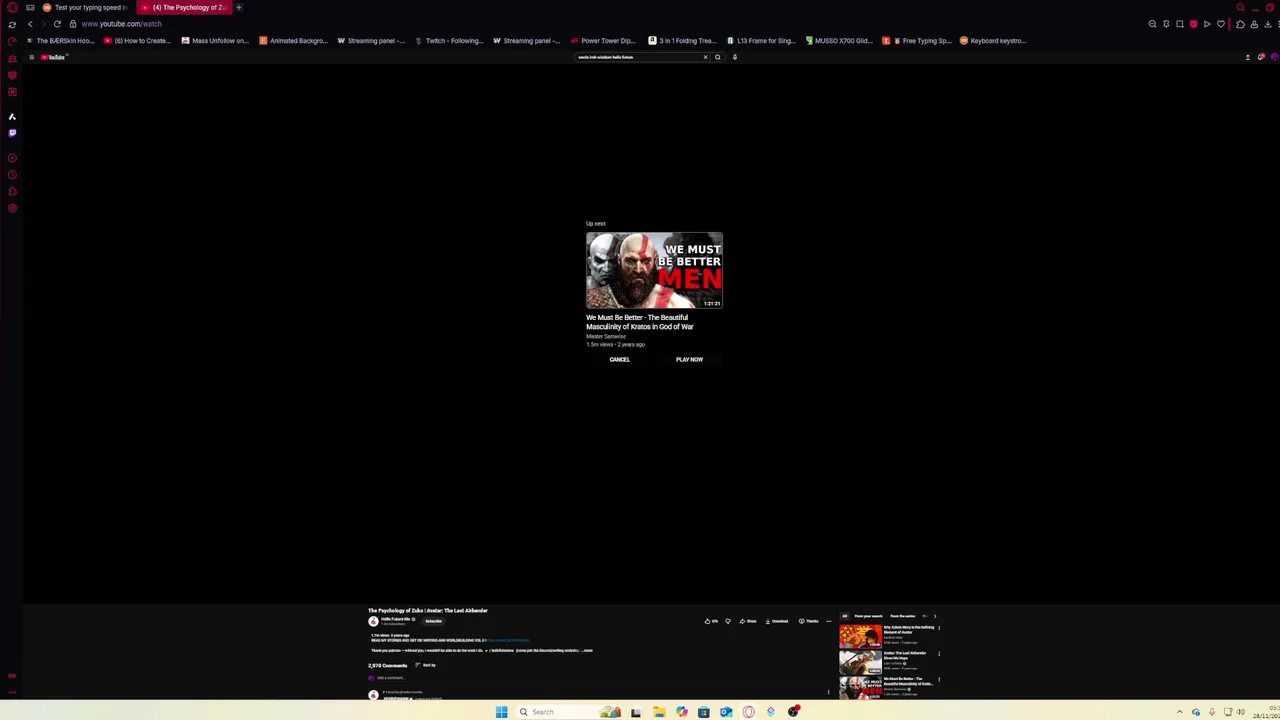This screenshot has width=1280, height=720.
Task: Expand description with more link
Action: coord(588,650)
